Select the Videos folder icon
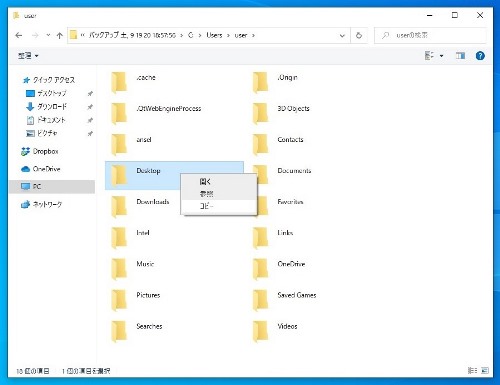This screenshot has height=385, width=500. 260,331
